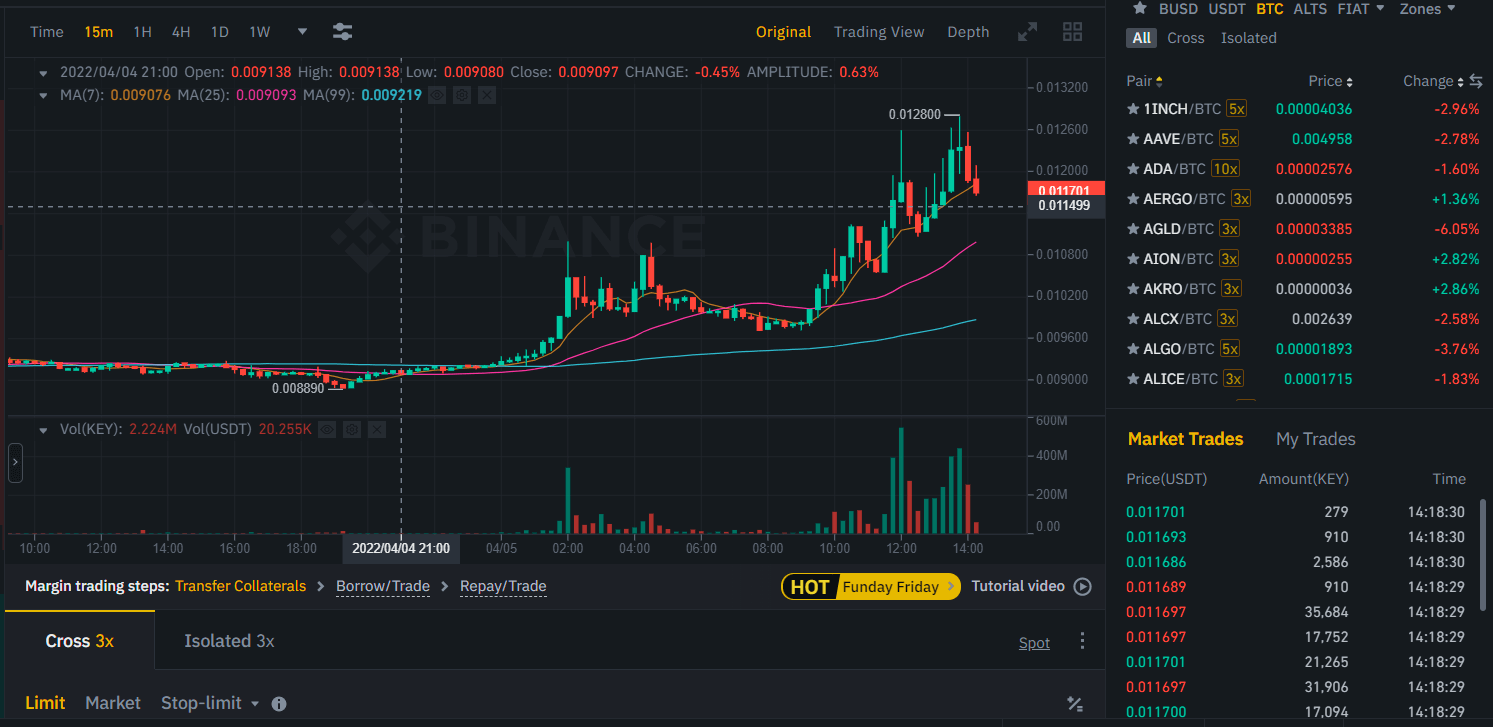Remove the volume indicator with the X icon
The image size is (1493, 727).
375,429
